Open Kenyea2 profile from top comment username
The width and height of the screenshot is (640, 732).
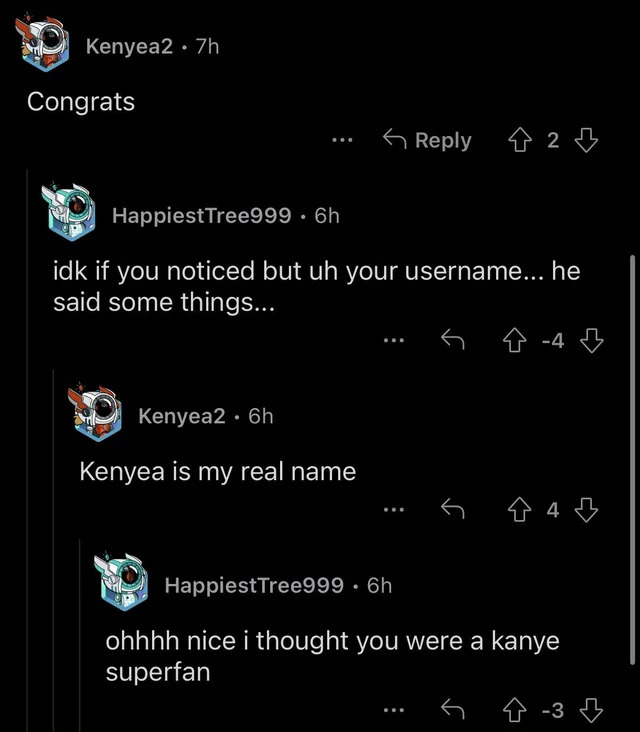(129, 46)
